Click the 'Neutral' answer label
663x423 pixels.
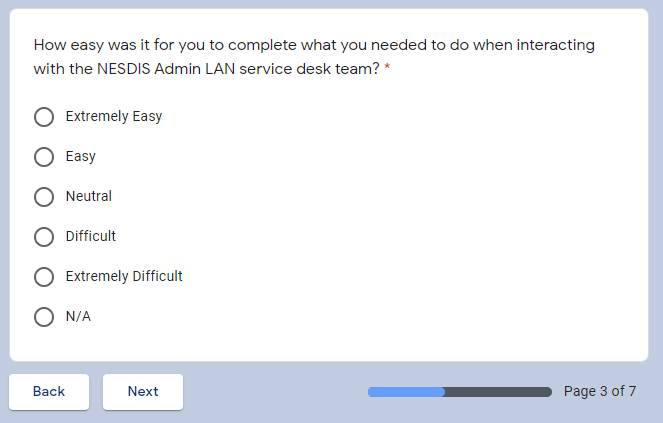89,196
